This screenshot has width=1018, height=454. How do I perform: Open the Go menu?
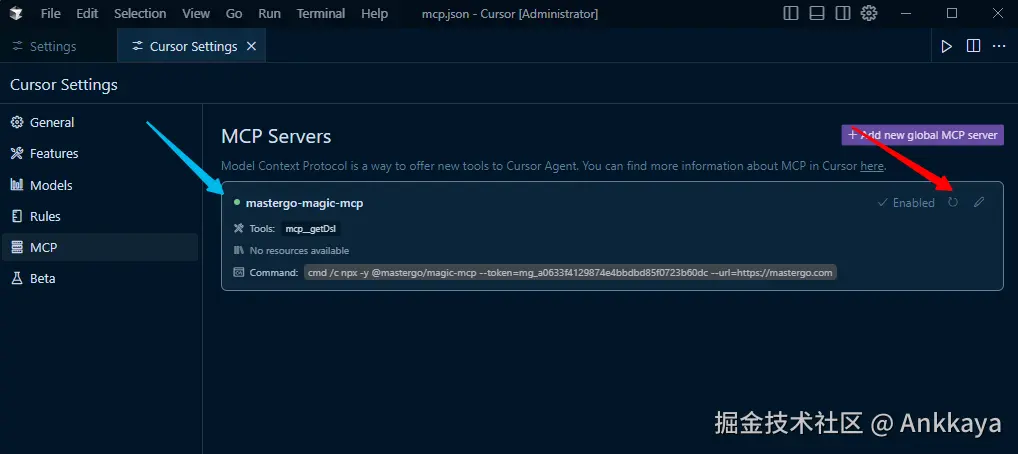[234, 14]
